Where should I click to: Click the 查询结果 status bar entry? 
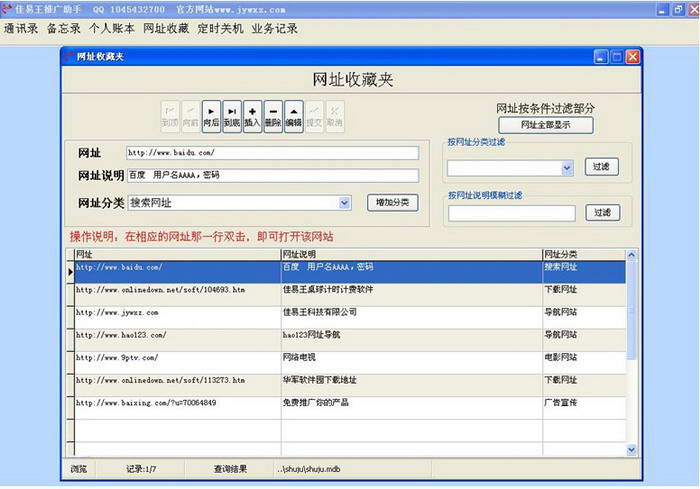[230, 469]
